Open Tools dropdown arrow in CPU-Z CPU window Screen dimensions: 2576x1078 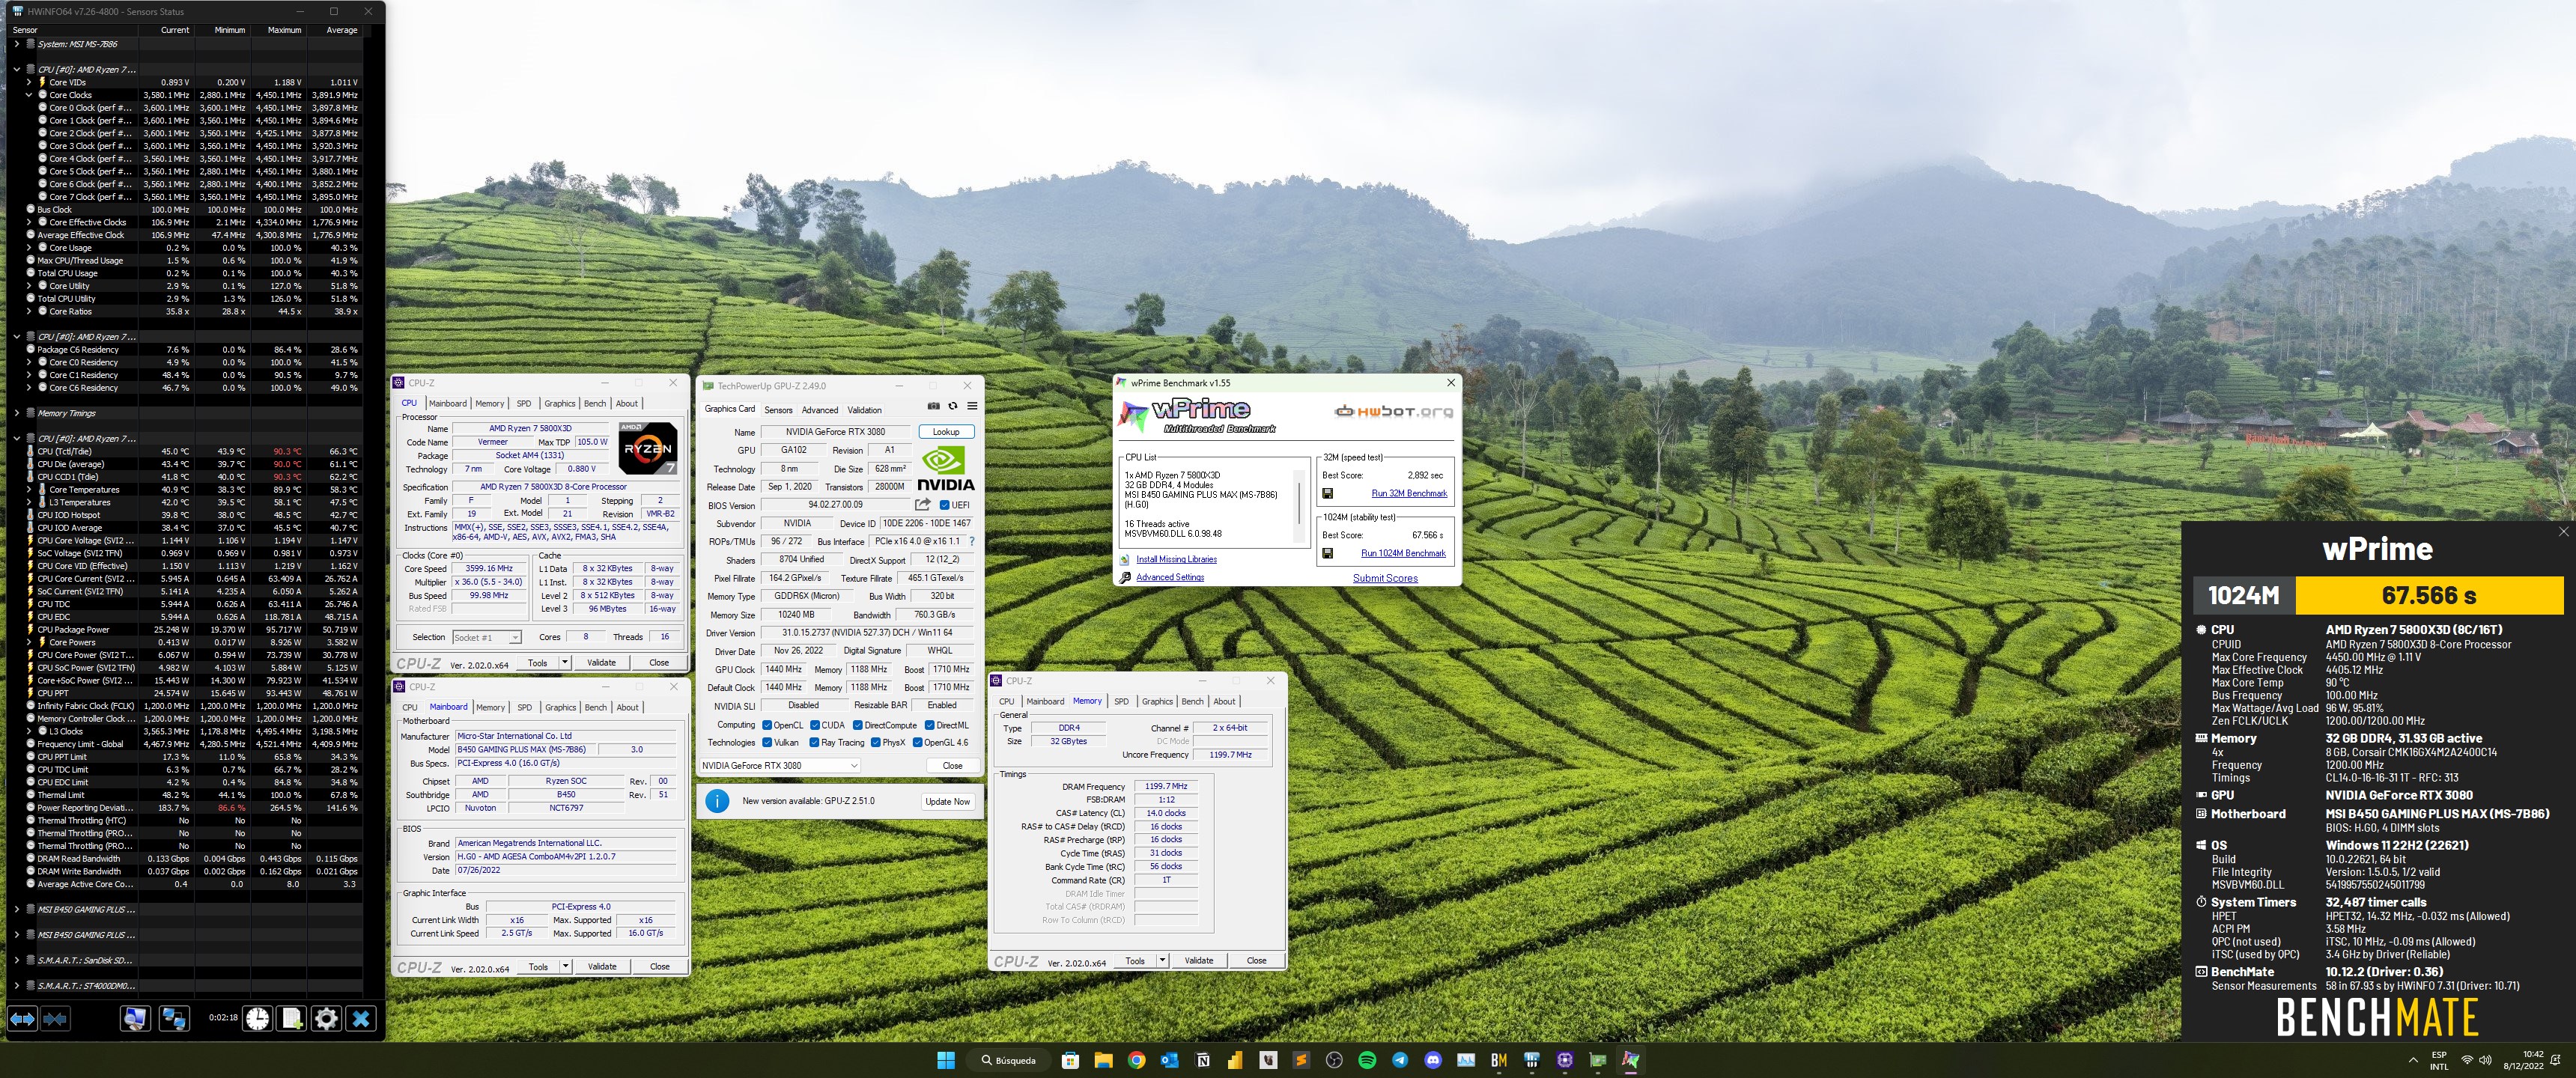point(565,662)
